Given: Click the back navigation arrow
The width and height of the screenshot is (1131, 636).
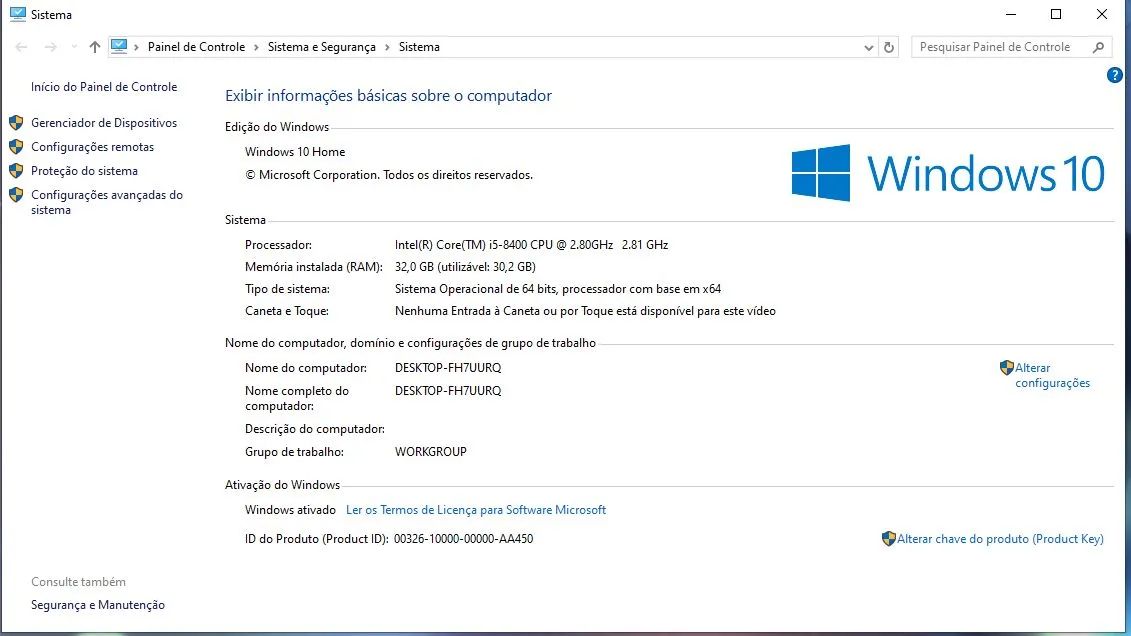Looking at the screenshot, I should click(x=21, y=47).
